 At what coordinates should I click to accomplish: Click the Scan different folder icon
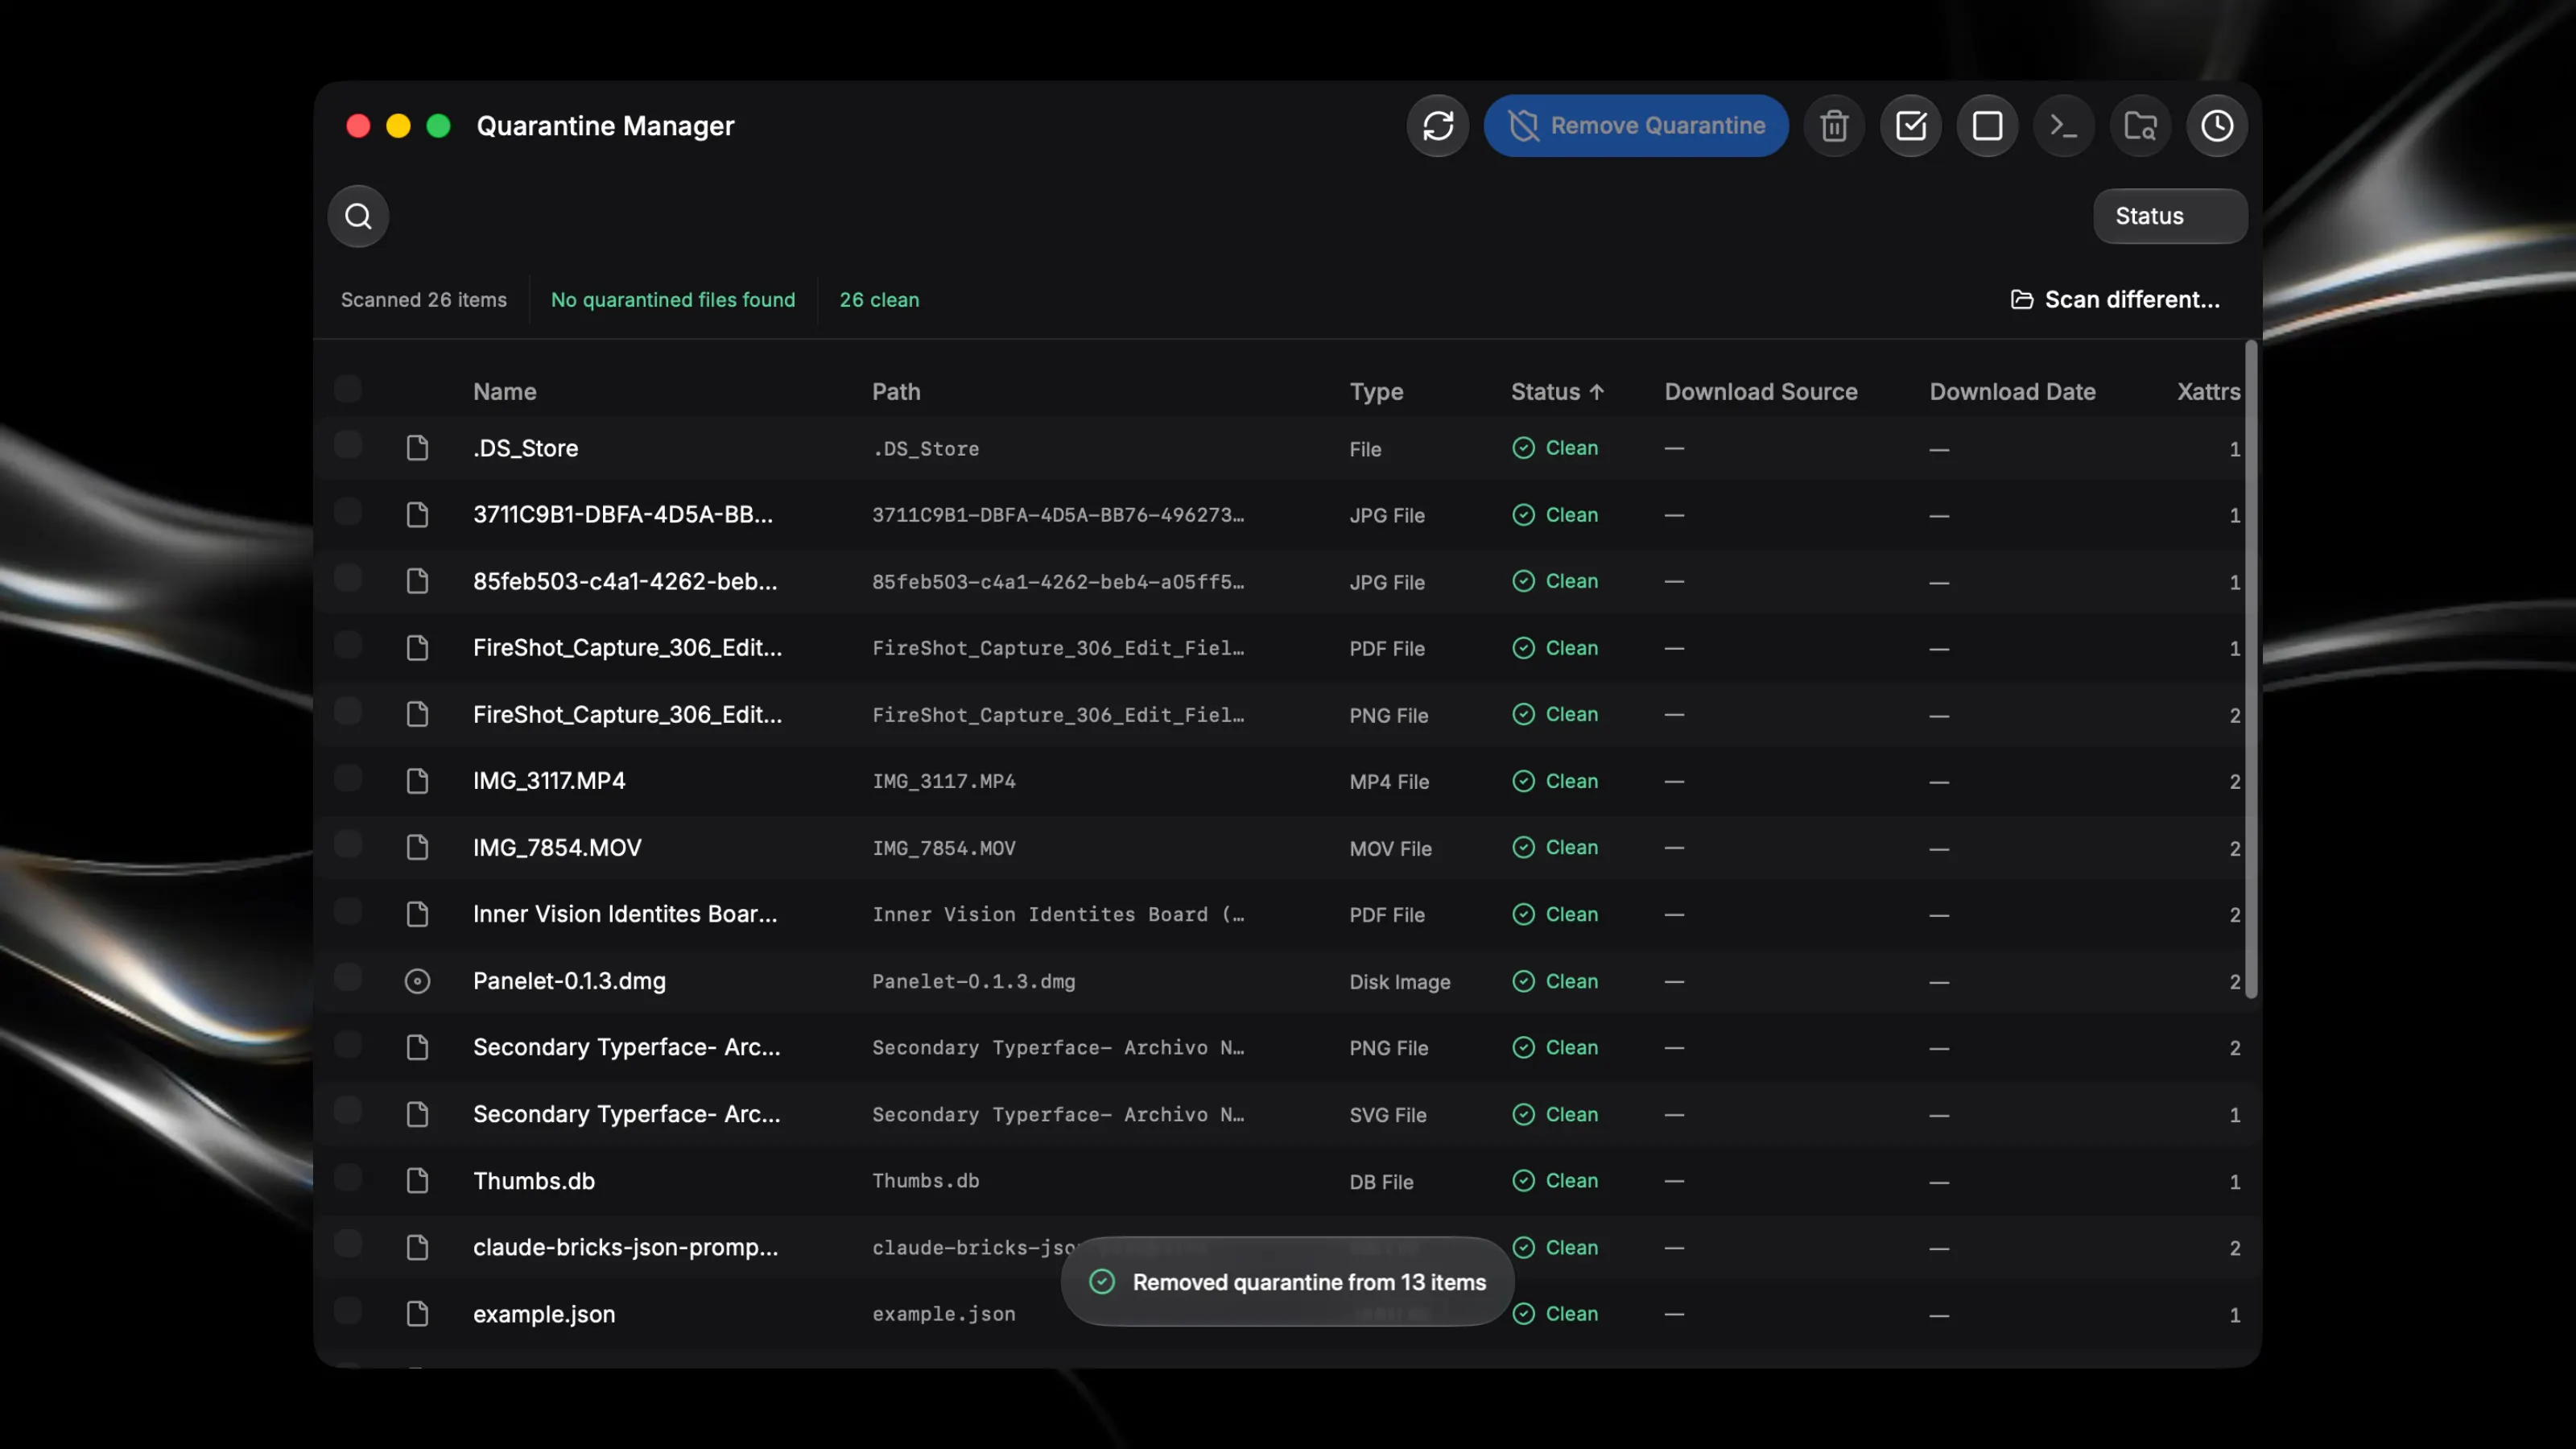2021,300
